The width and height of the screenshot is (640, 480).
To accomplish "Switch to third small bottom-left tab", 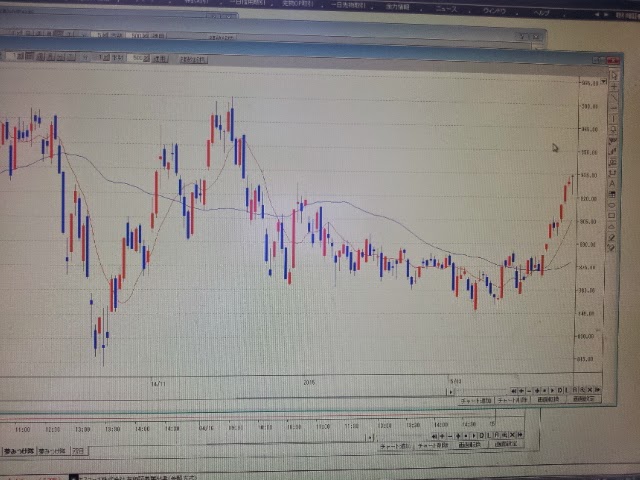I will tap(78, 451).
